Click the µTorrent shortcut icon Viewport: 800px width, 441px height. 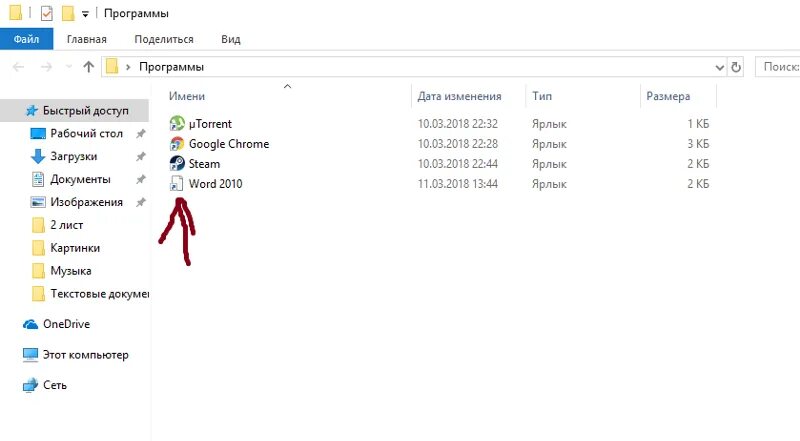(177, 124)
